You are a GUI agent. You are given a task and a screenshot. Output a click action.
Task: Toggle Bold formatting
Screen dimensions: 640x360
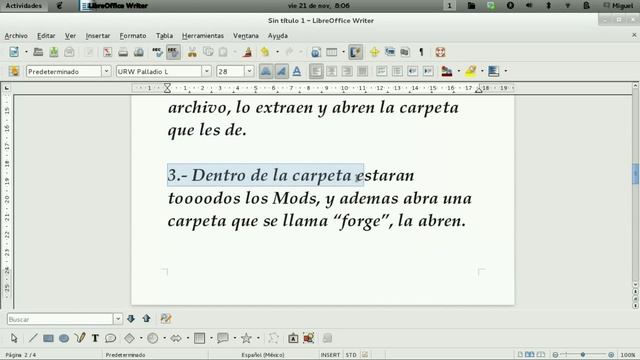coord(266,71)
